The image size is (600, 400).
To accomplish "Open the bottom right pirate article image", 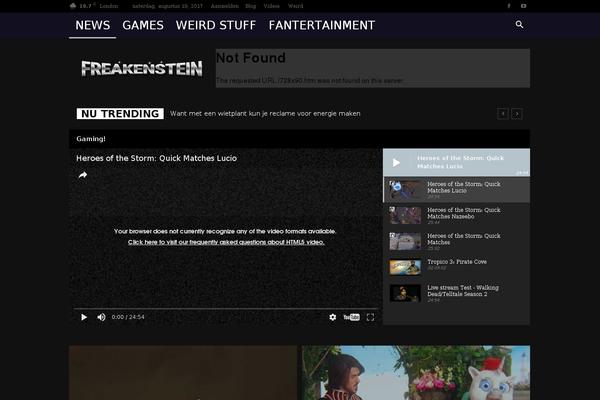I will [x=416, y=373].
